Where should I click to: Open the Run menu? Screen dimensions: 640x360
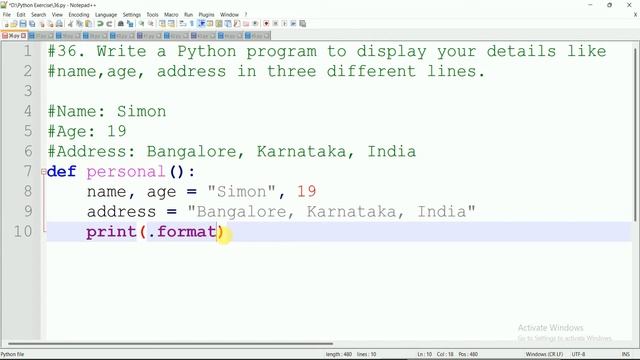[188, 14]
